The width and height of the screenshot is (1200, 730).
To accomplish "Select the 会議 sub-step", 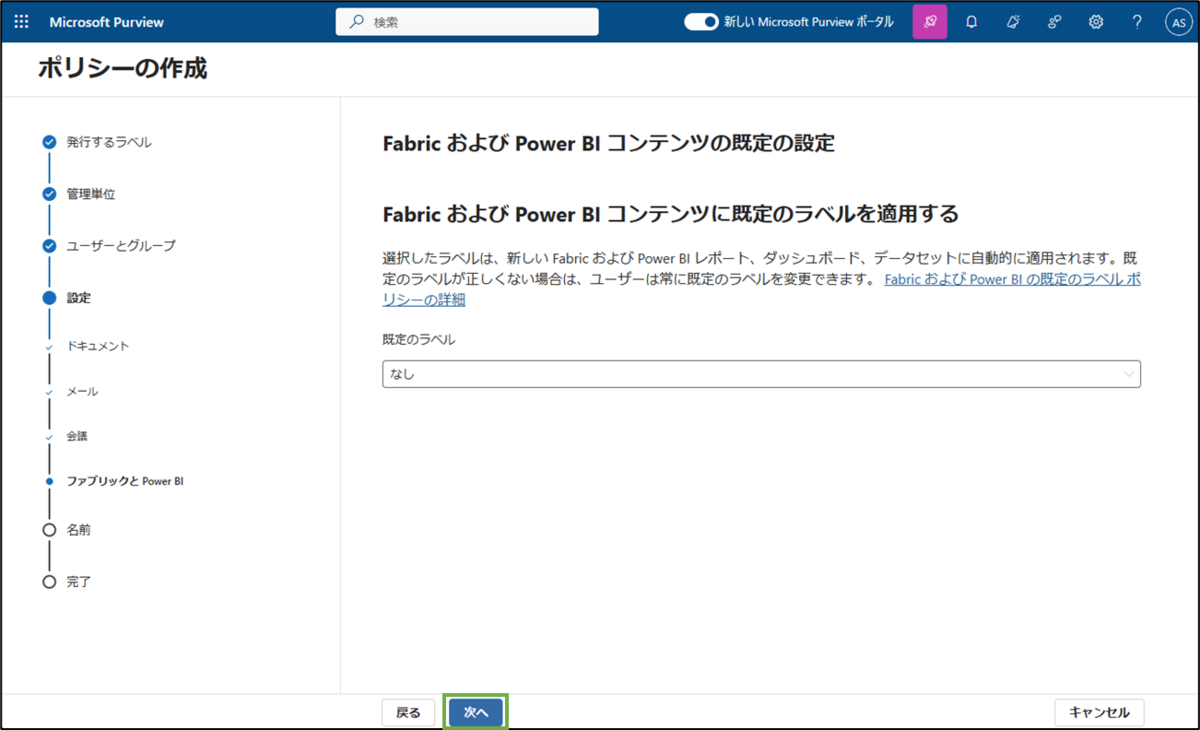I will (x=78, y=436).
